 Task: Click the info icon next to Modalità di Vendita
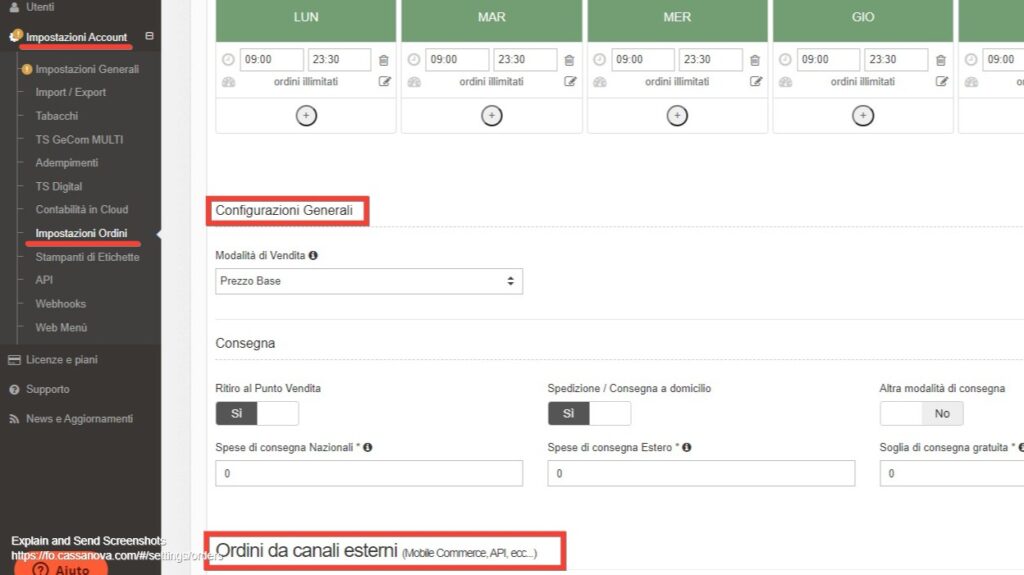coord(313,256)
